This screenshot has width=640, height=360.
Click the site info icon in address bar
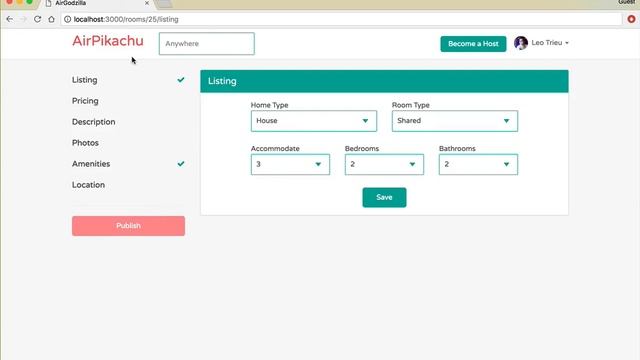67,19
